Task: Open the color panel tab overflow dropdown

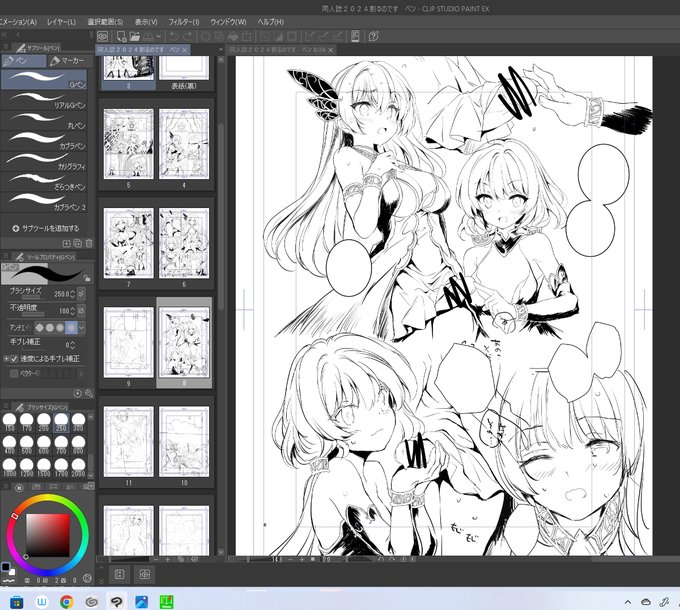Action: [91, 487]
